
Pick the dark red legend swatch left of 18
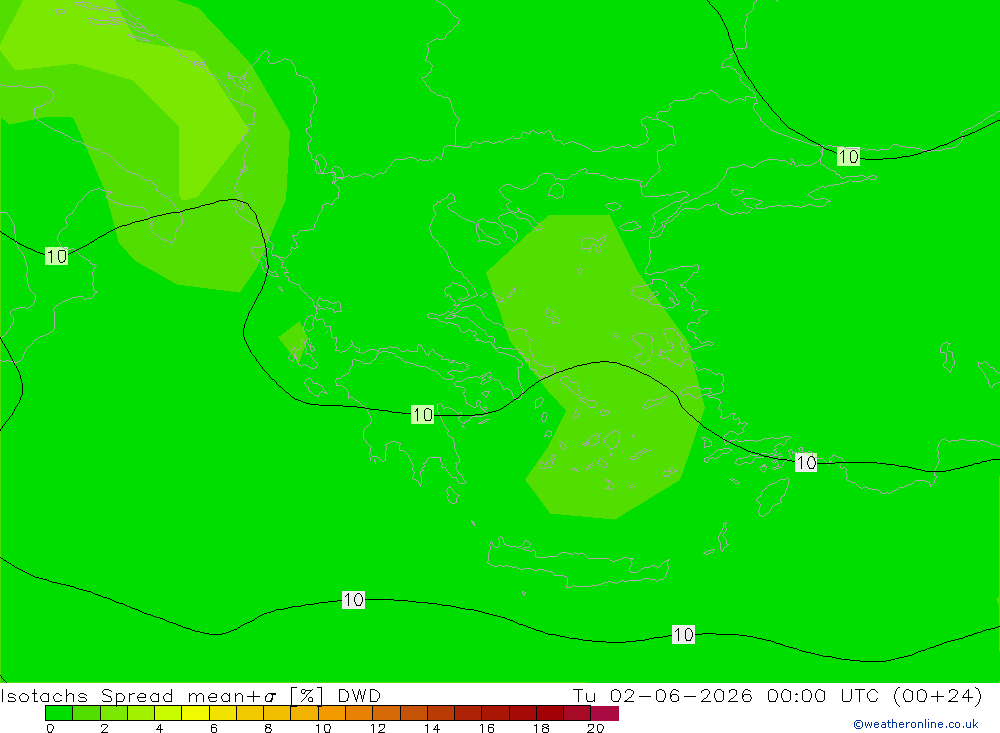click(524, 713)
